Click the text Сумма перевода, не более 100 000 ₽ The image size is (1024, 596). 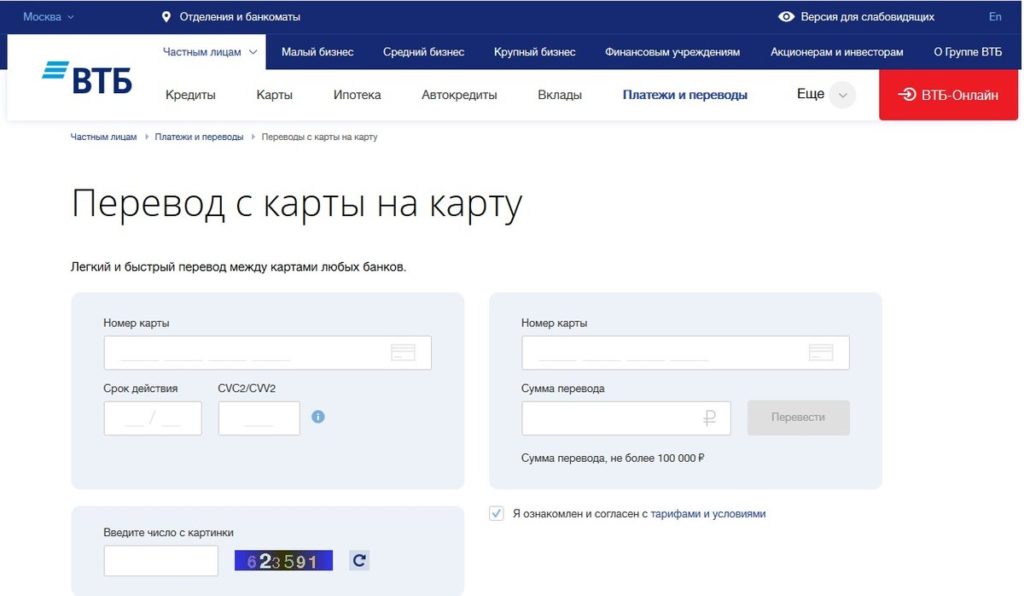coord(613,458)
